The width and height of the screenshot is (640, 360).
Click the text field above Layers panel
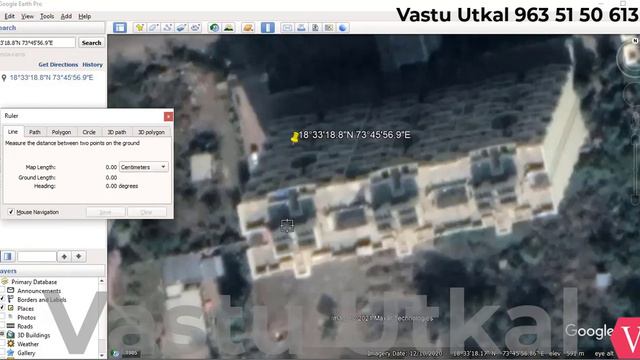pyautogui.click(x=37, y=256)
